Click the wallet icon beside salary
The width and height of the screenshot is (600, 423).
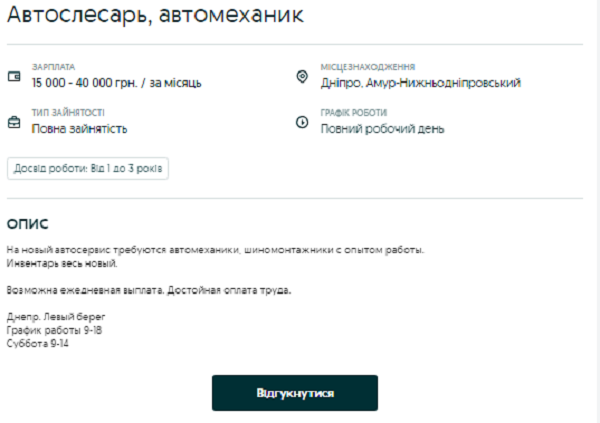pyautogui.click(x=14, y=76)
